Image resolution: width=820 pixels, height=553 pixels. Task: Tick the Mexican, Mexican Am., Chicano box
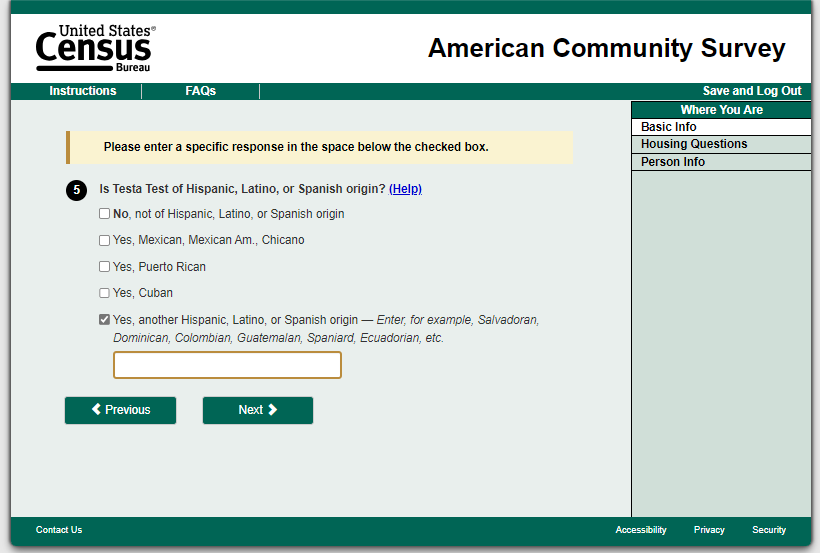coord(105,240)
